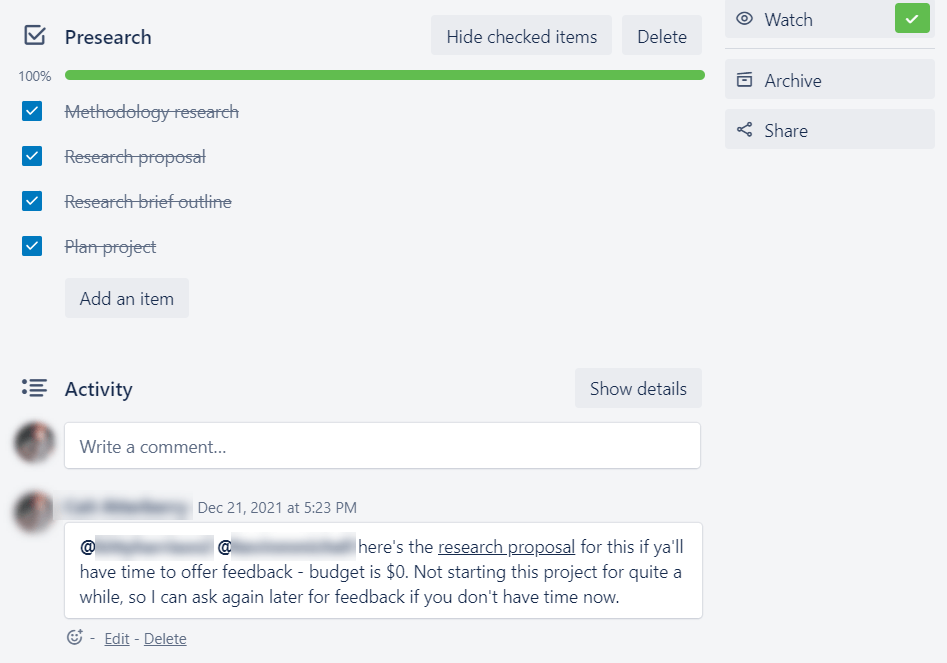
Task: Uncheck the Methodology research item
Action: click(32, 111)
